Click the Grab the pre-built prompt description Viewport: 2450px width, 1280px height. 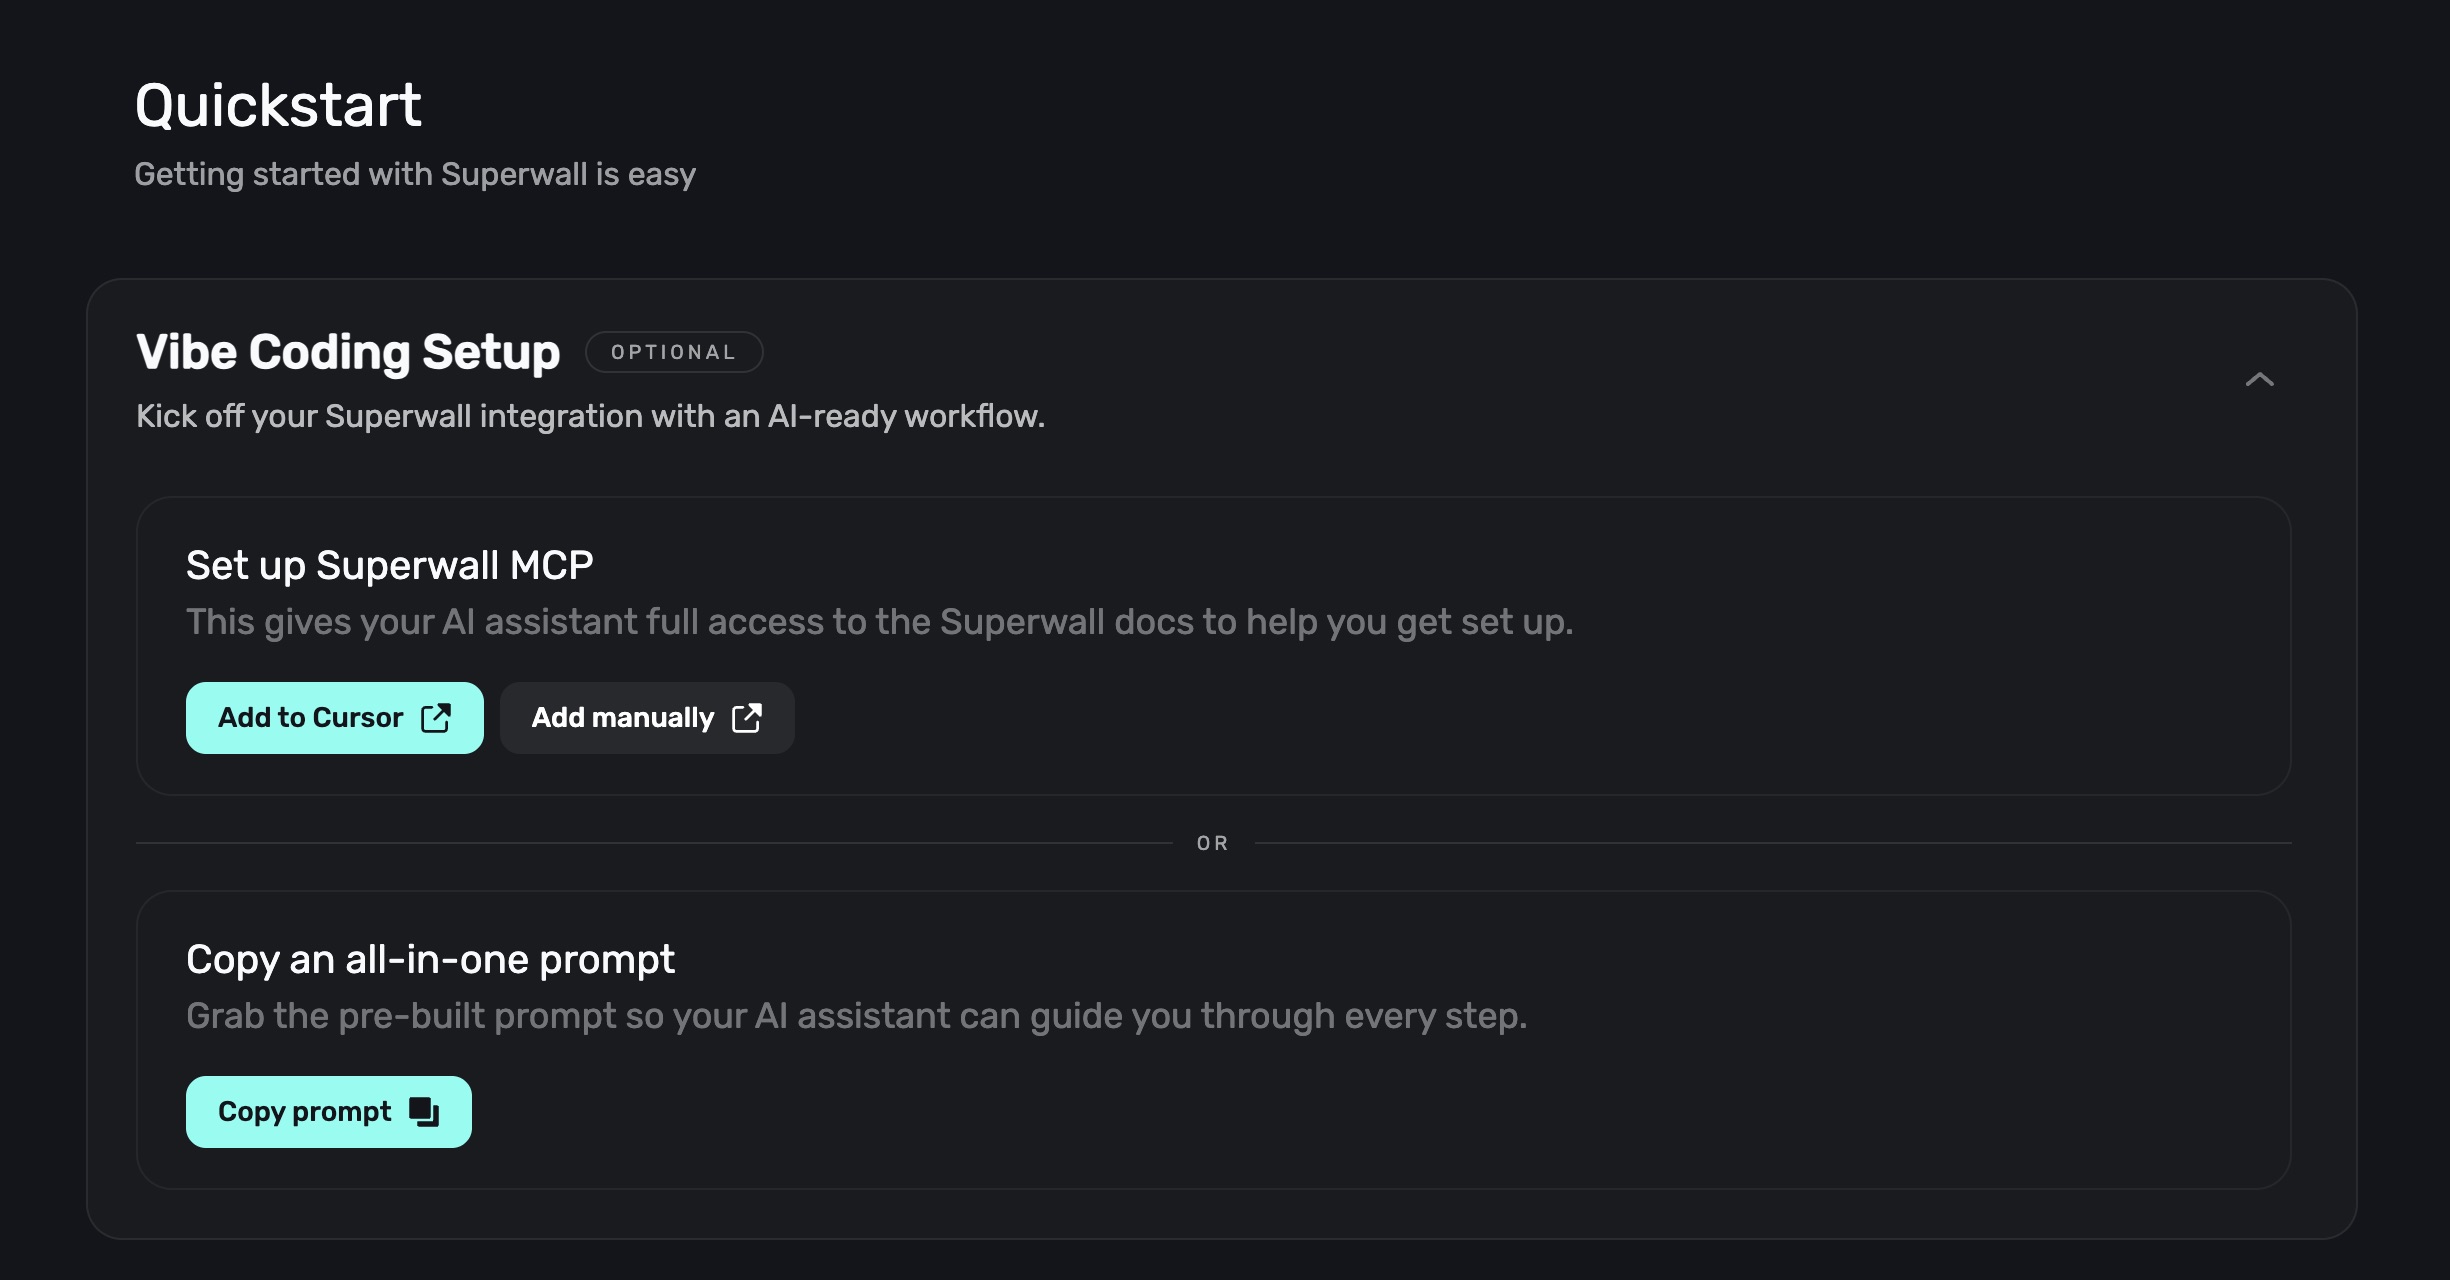(x=856, y=1016)
